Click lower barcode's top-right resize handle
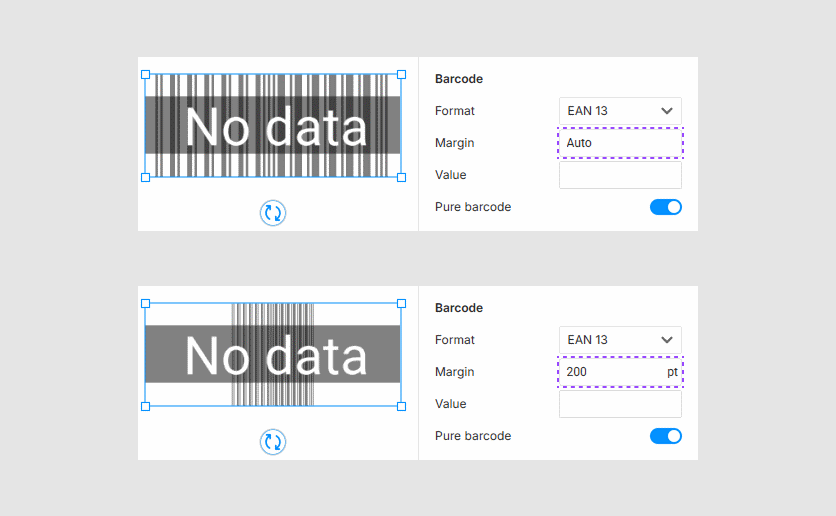The image size is (836, 516). point(402,303)
